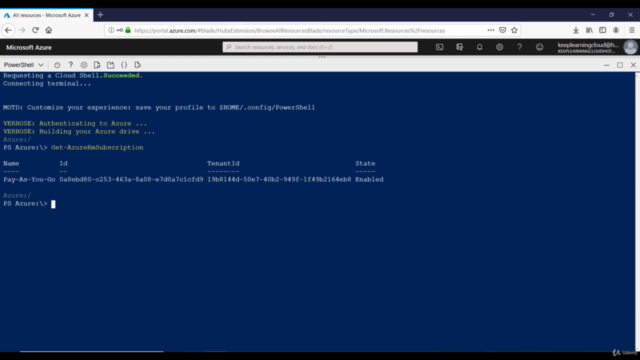Open Directory and subscription filter icon
The width and height of the screenshot is (640, 360).
460,47
